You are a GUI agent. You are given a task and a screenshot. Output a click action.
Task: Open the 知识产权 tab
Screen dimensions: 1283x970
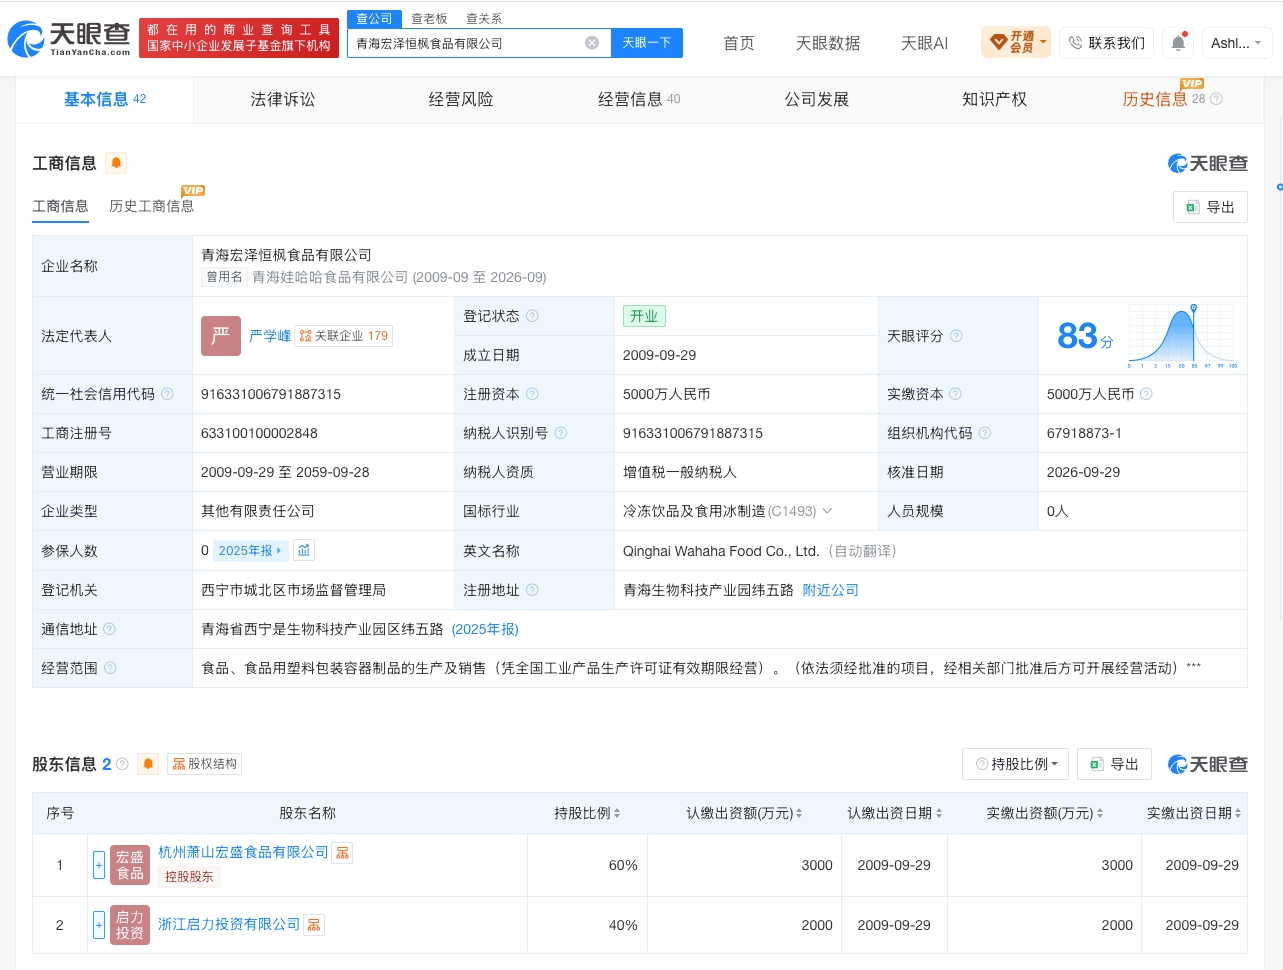pyautogui.click(x=994, y=99)
